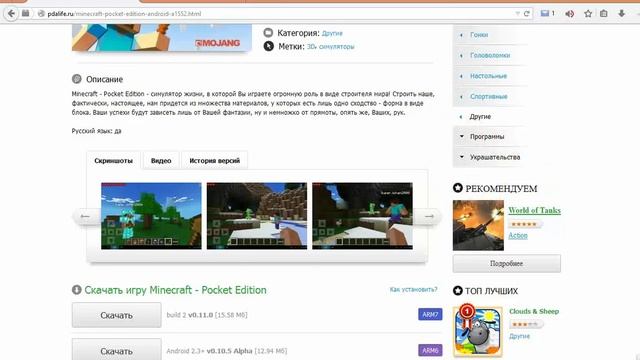Expand the Программы sidebar section
640x360 pixels.
[487, 136]
